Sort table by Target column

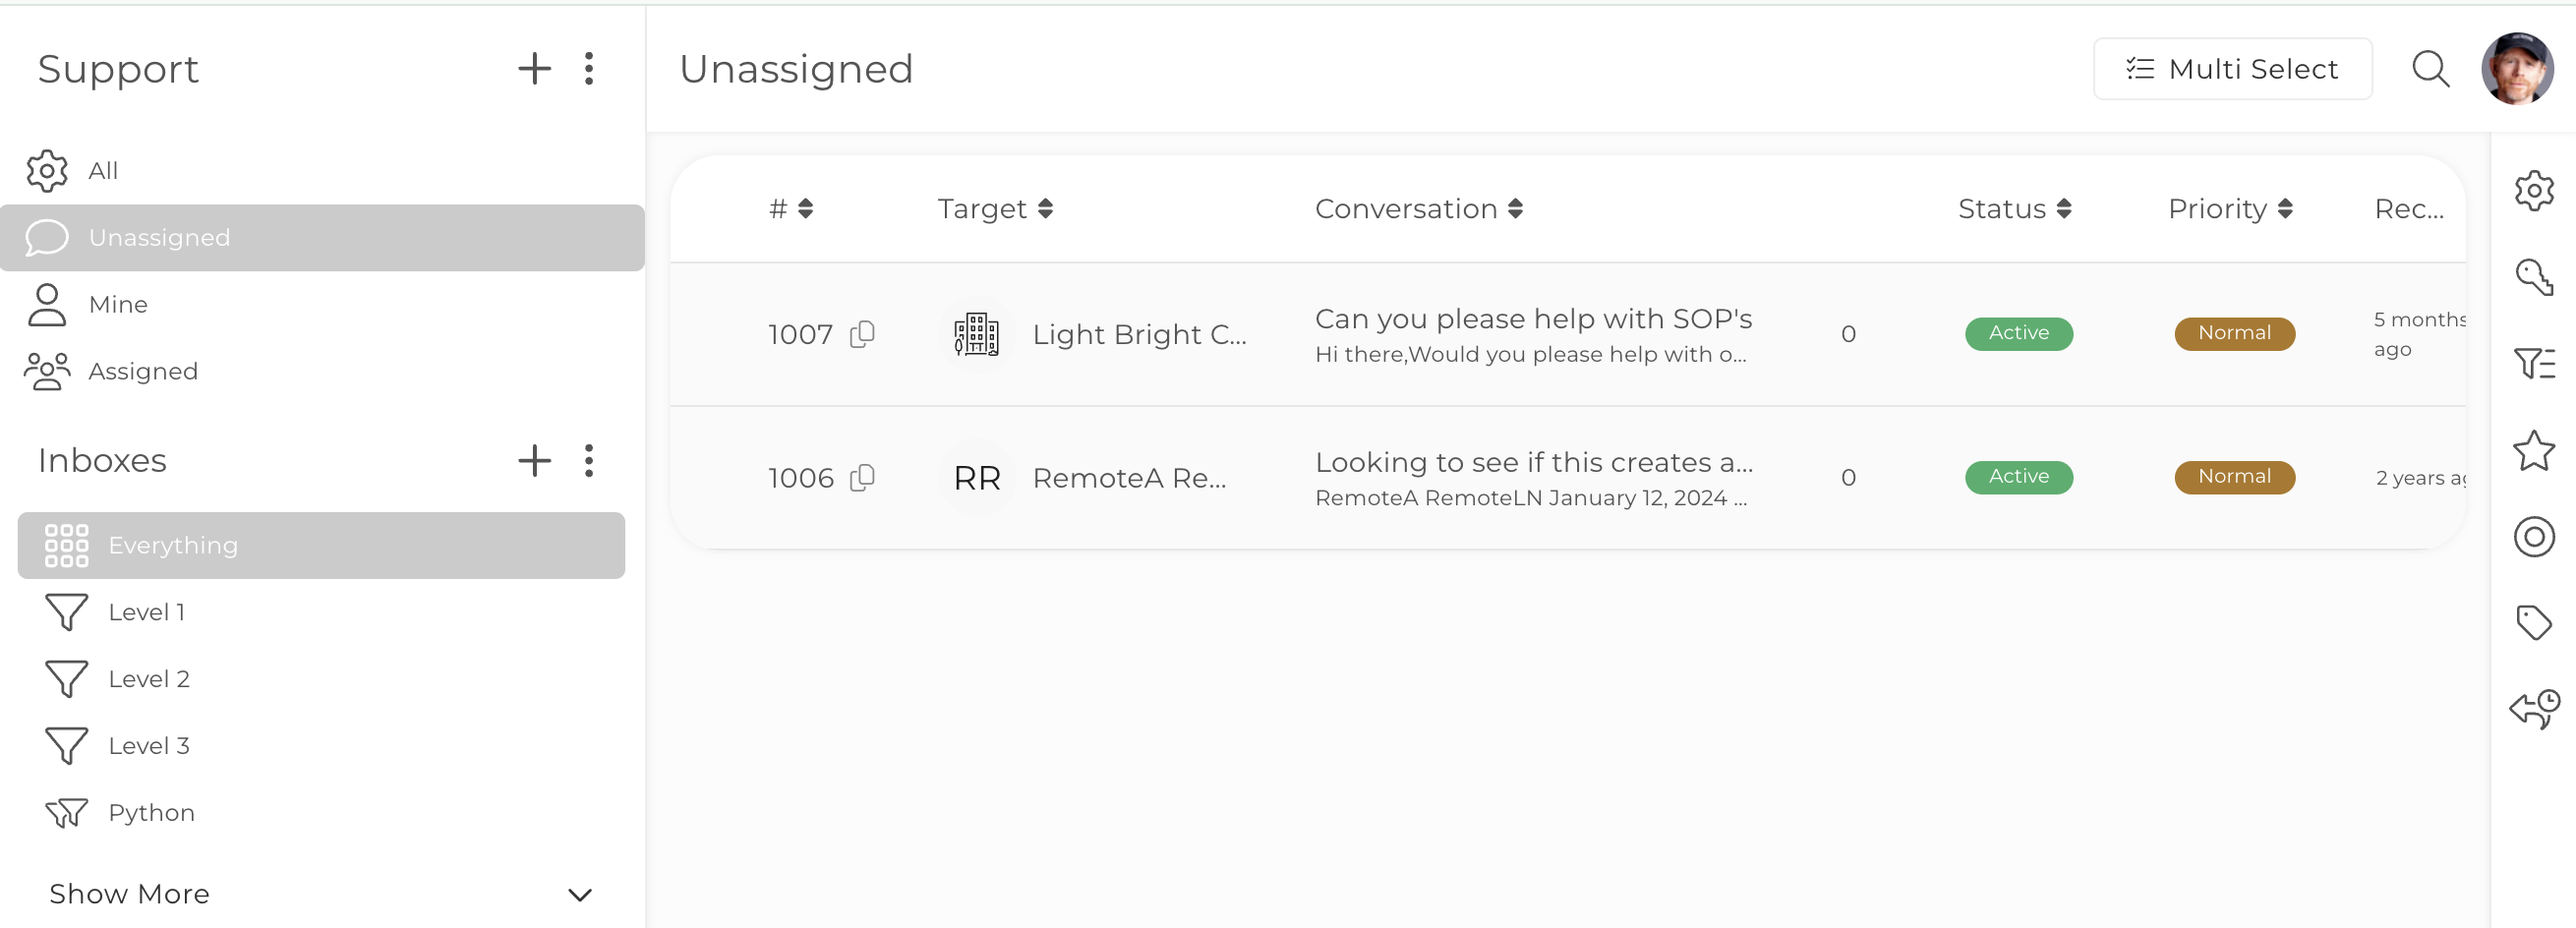tap(995, 209)
